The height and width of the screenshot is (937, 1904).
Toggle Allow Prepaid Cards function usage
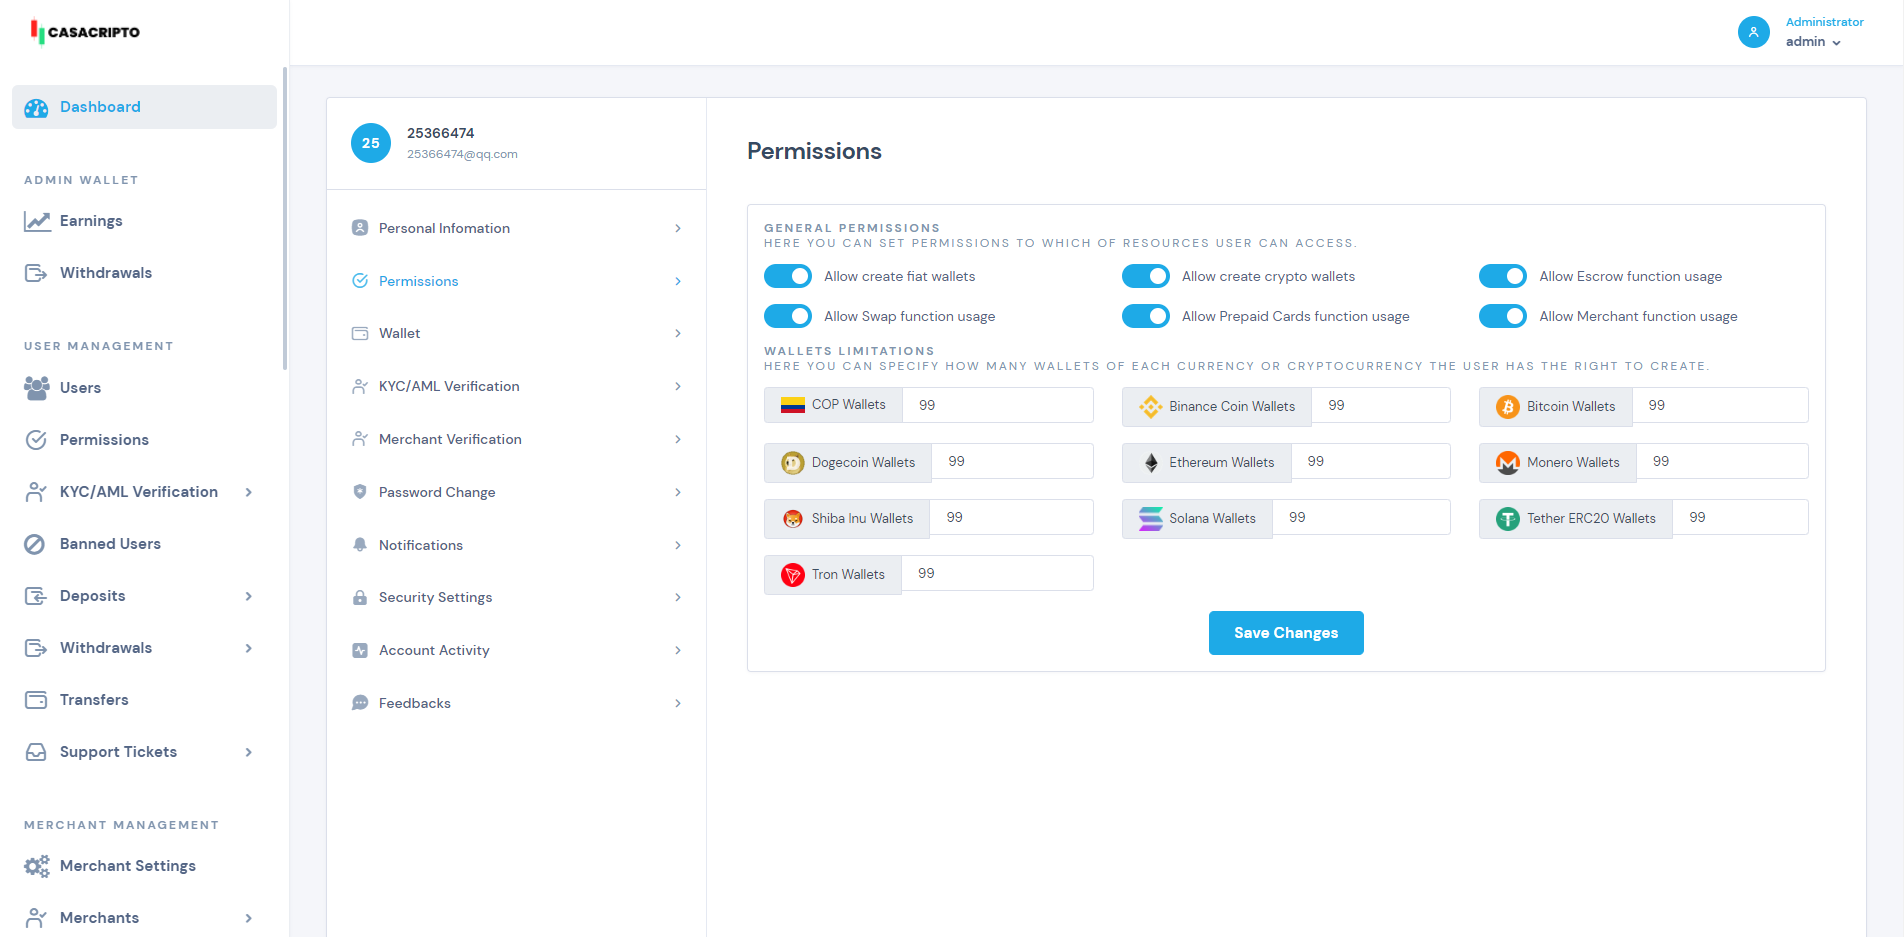tap(1145, 316)
